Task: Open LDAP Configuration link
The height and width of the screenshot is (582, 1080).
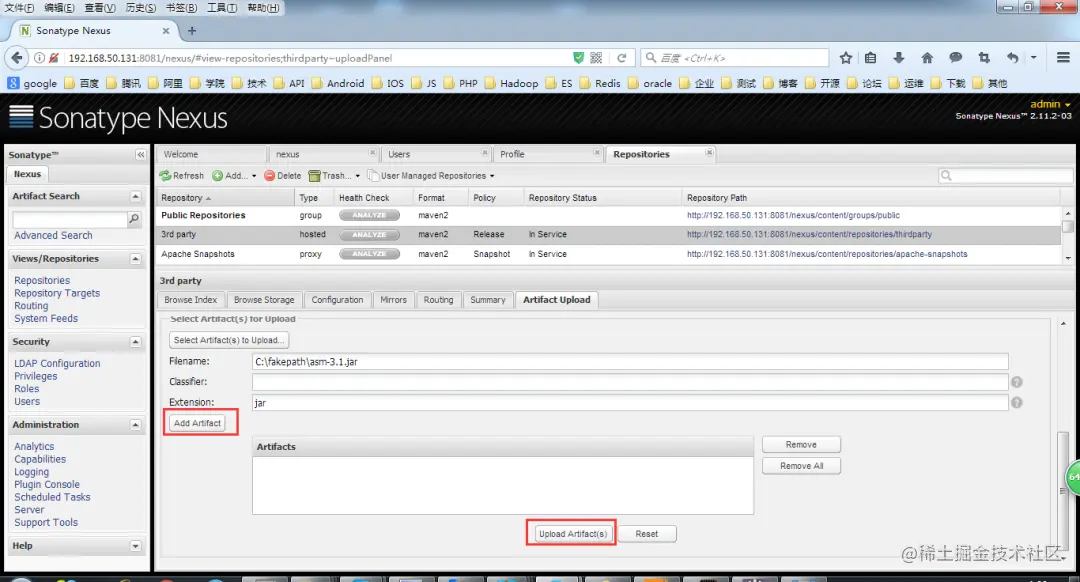Action: tap(57, 364)
